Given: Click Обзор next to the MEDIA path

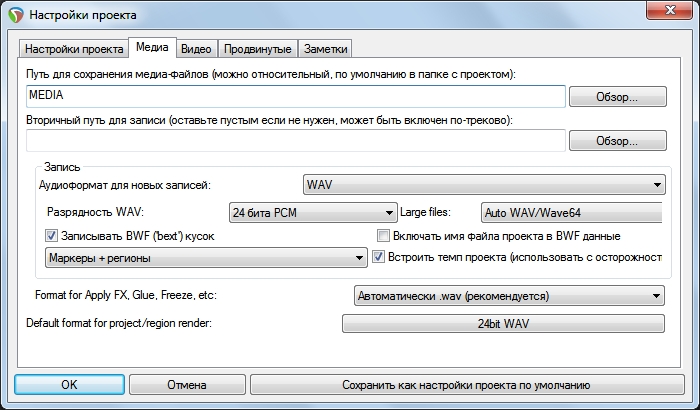Looking at the screenshot, I should click(x=617, y=96).
